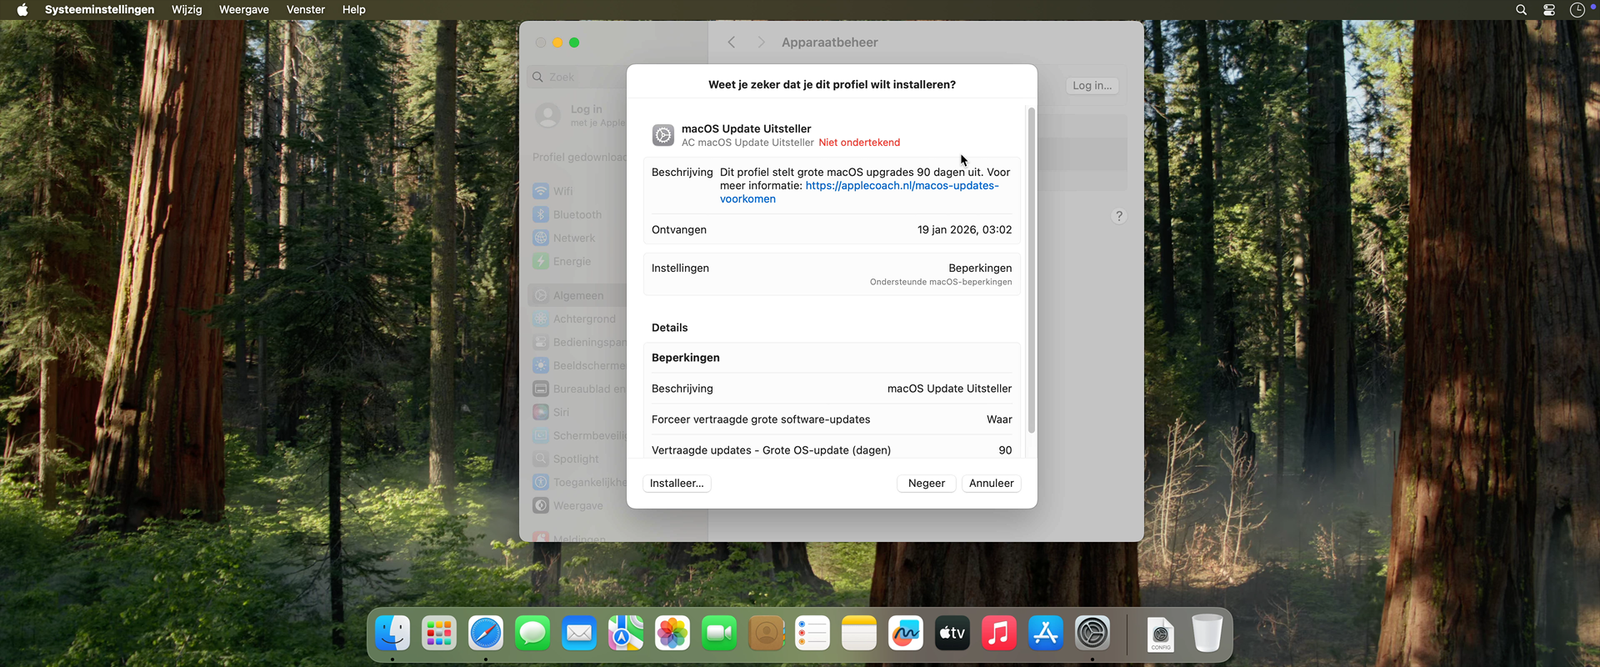Click the 'Vertraagde updates - Grote OS-update (dagen)' row
1600x667 pixels.
click(832, 450)
